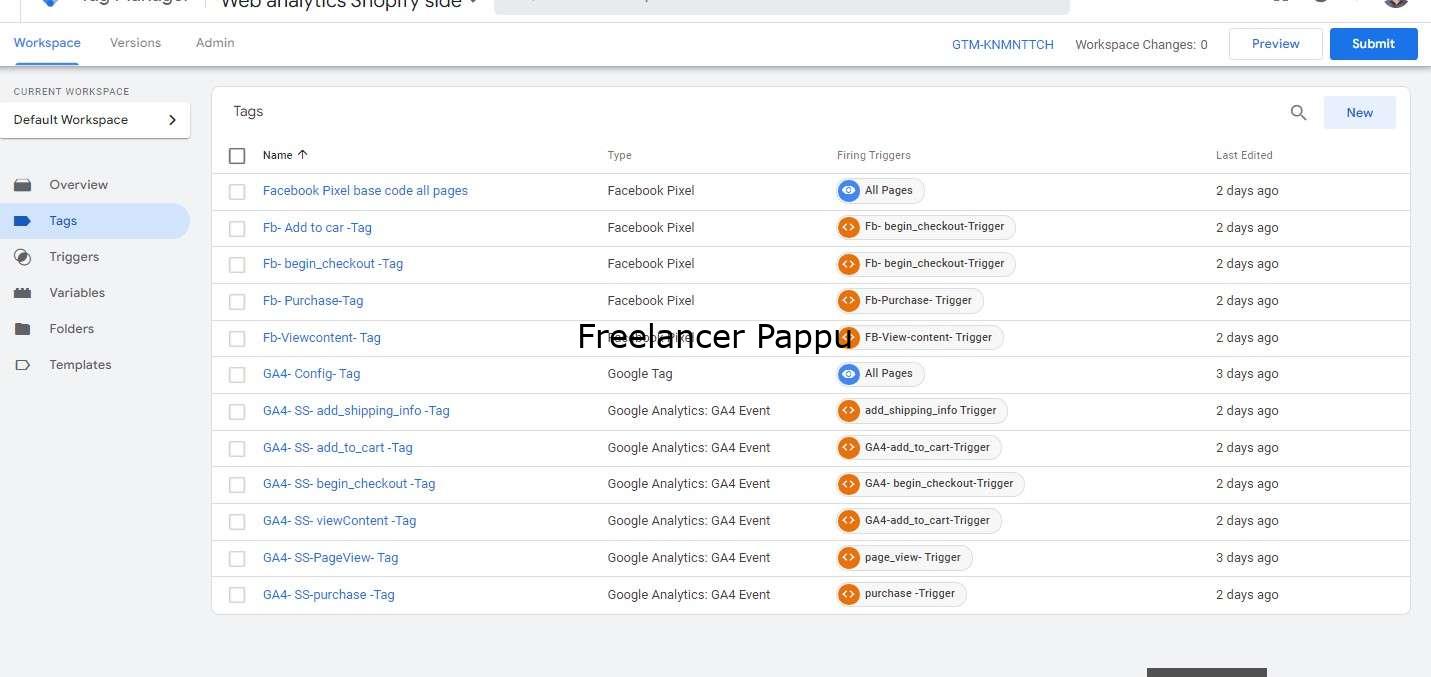
Task: Open GA4- SS- add_to_cart -Tag link
Action: 338,448
